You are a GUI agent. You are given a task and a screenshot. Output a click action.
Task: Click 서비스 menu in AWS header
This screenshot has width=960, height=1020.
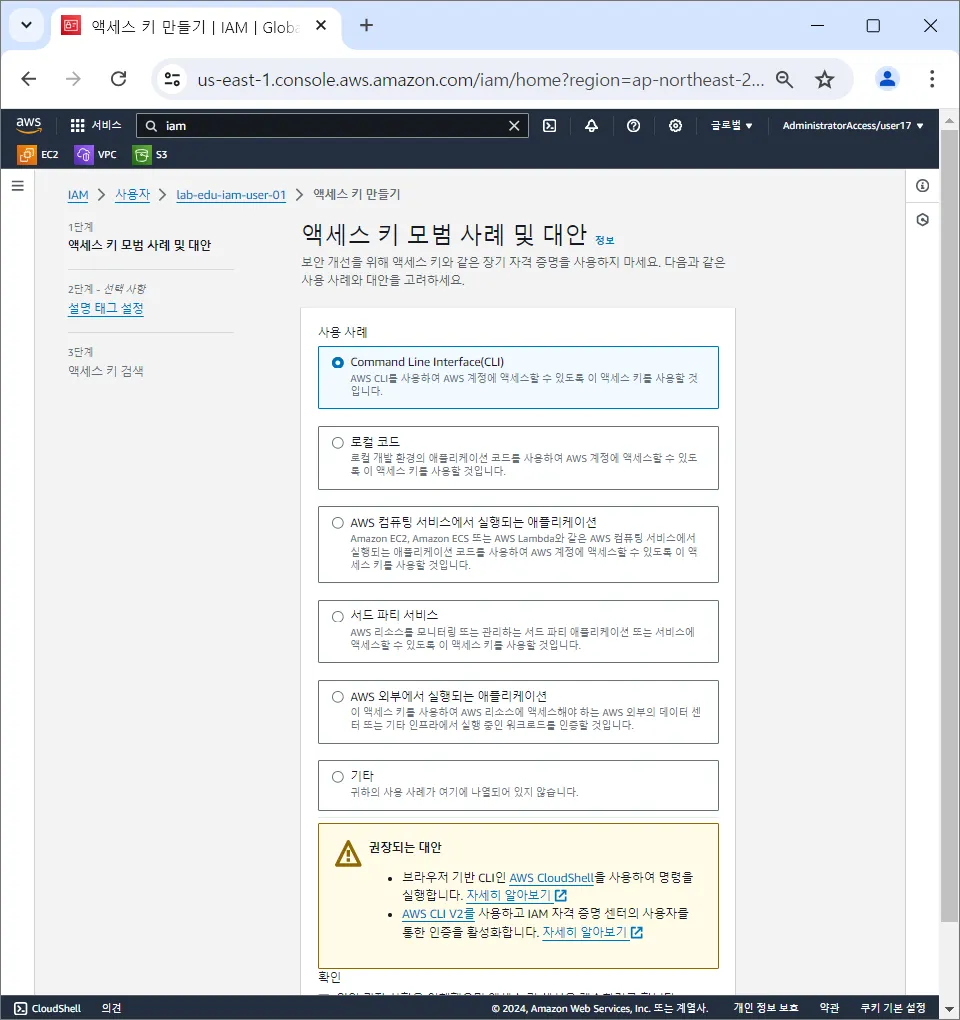point(106,126)
